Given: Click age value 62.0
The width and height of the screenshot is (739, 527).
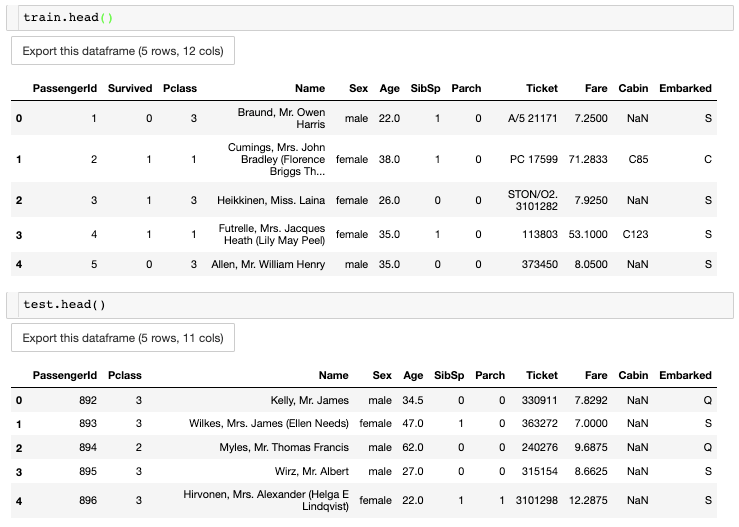Looking at the screenshot, I should pyautogui.click(x=413, y=447).
